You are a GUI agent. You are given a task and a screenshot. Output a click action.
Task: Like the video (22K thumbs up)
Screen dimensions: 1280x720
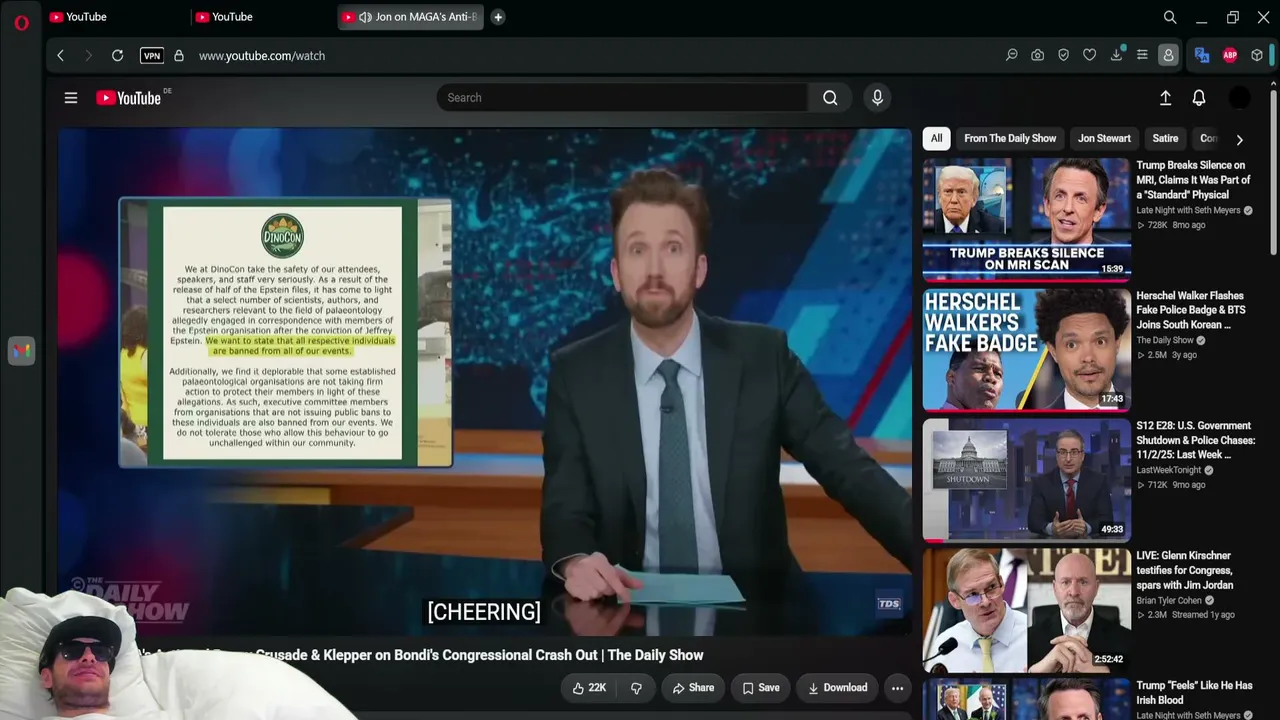point(589,688)
